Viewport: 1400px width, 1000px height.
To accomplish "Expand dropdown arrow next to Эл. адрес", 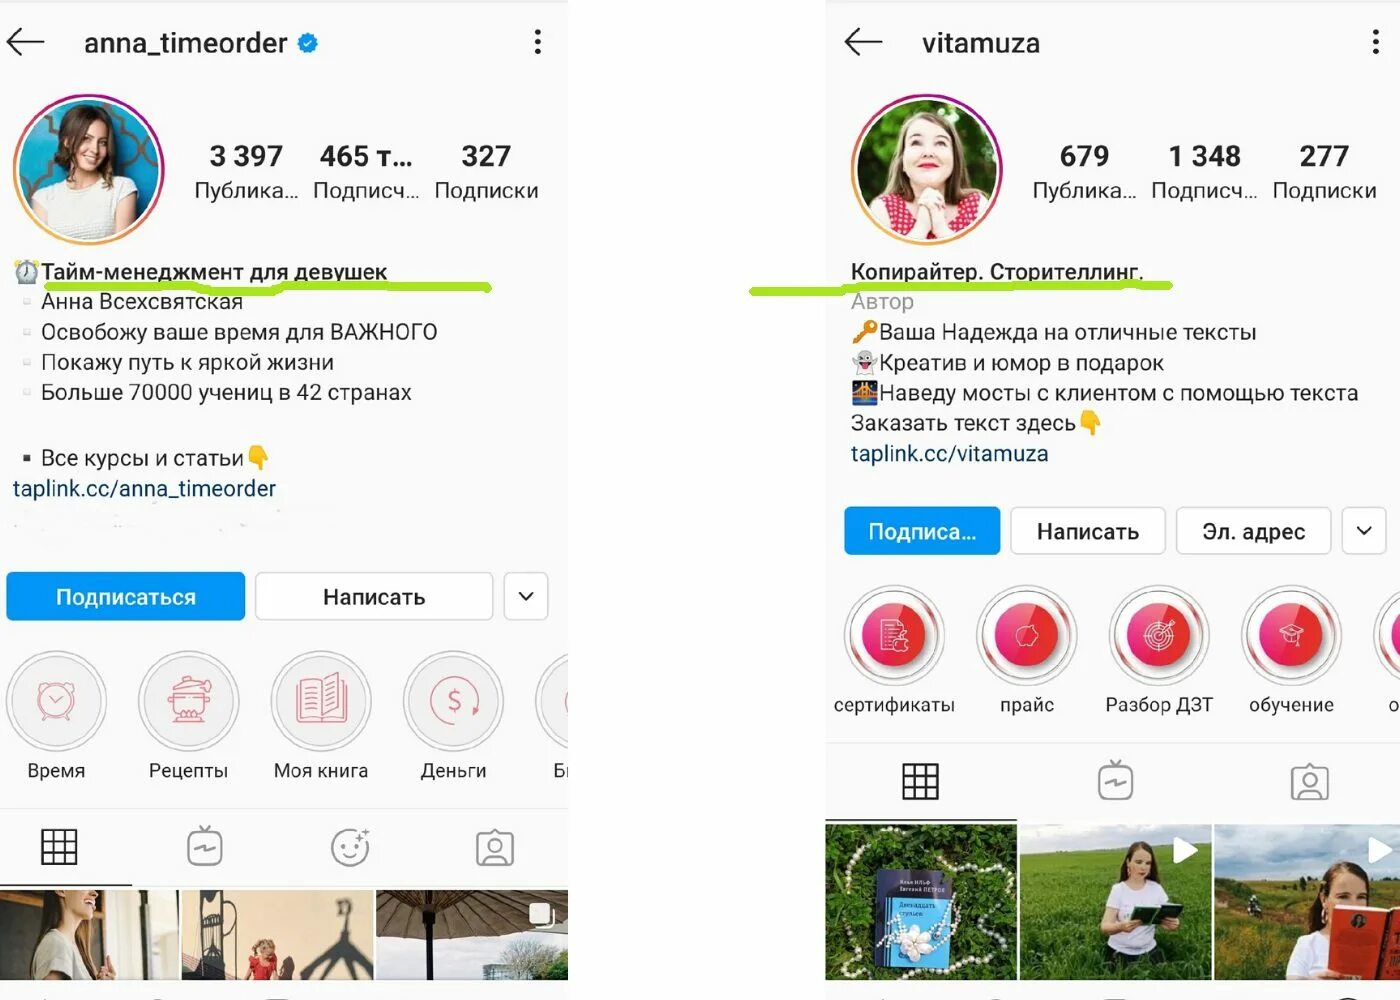I will 1364,531.
